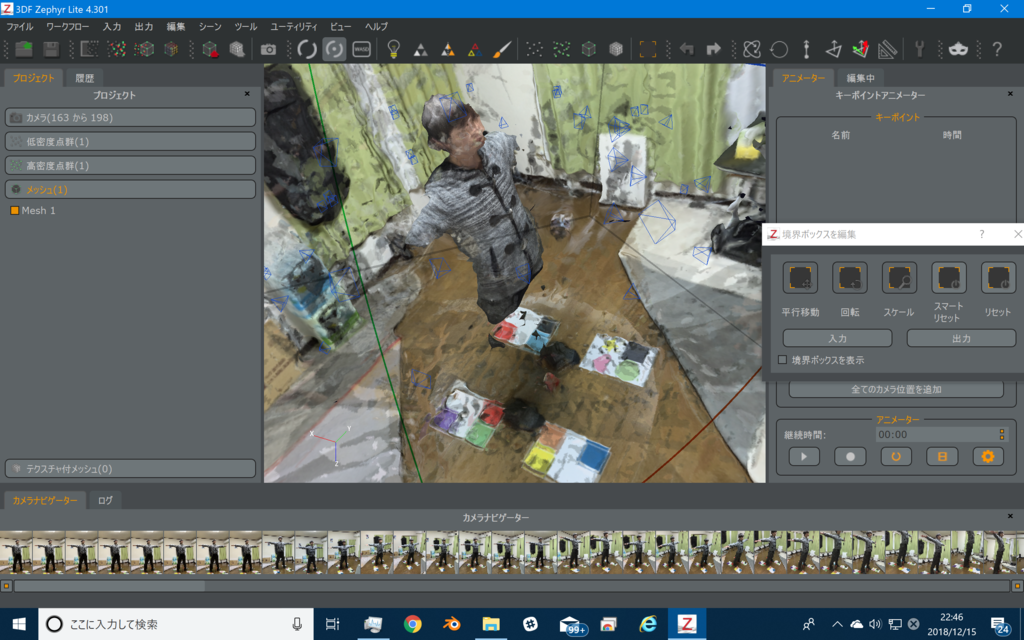This screenshot has width=1024, height=640.
Task: Click the スマートリセット icon
Action: 949,278
